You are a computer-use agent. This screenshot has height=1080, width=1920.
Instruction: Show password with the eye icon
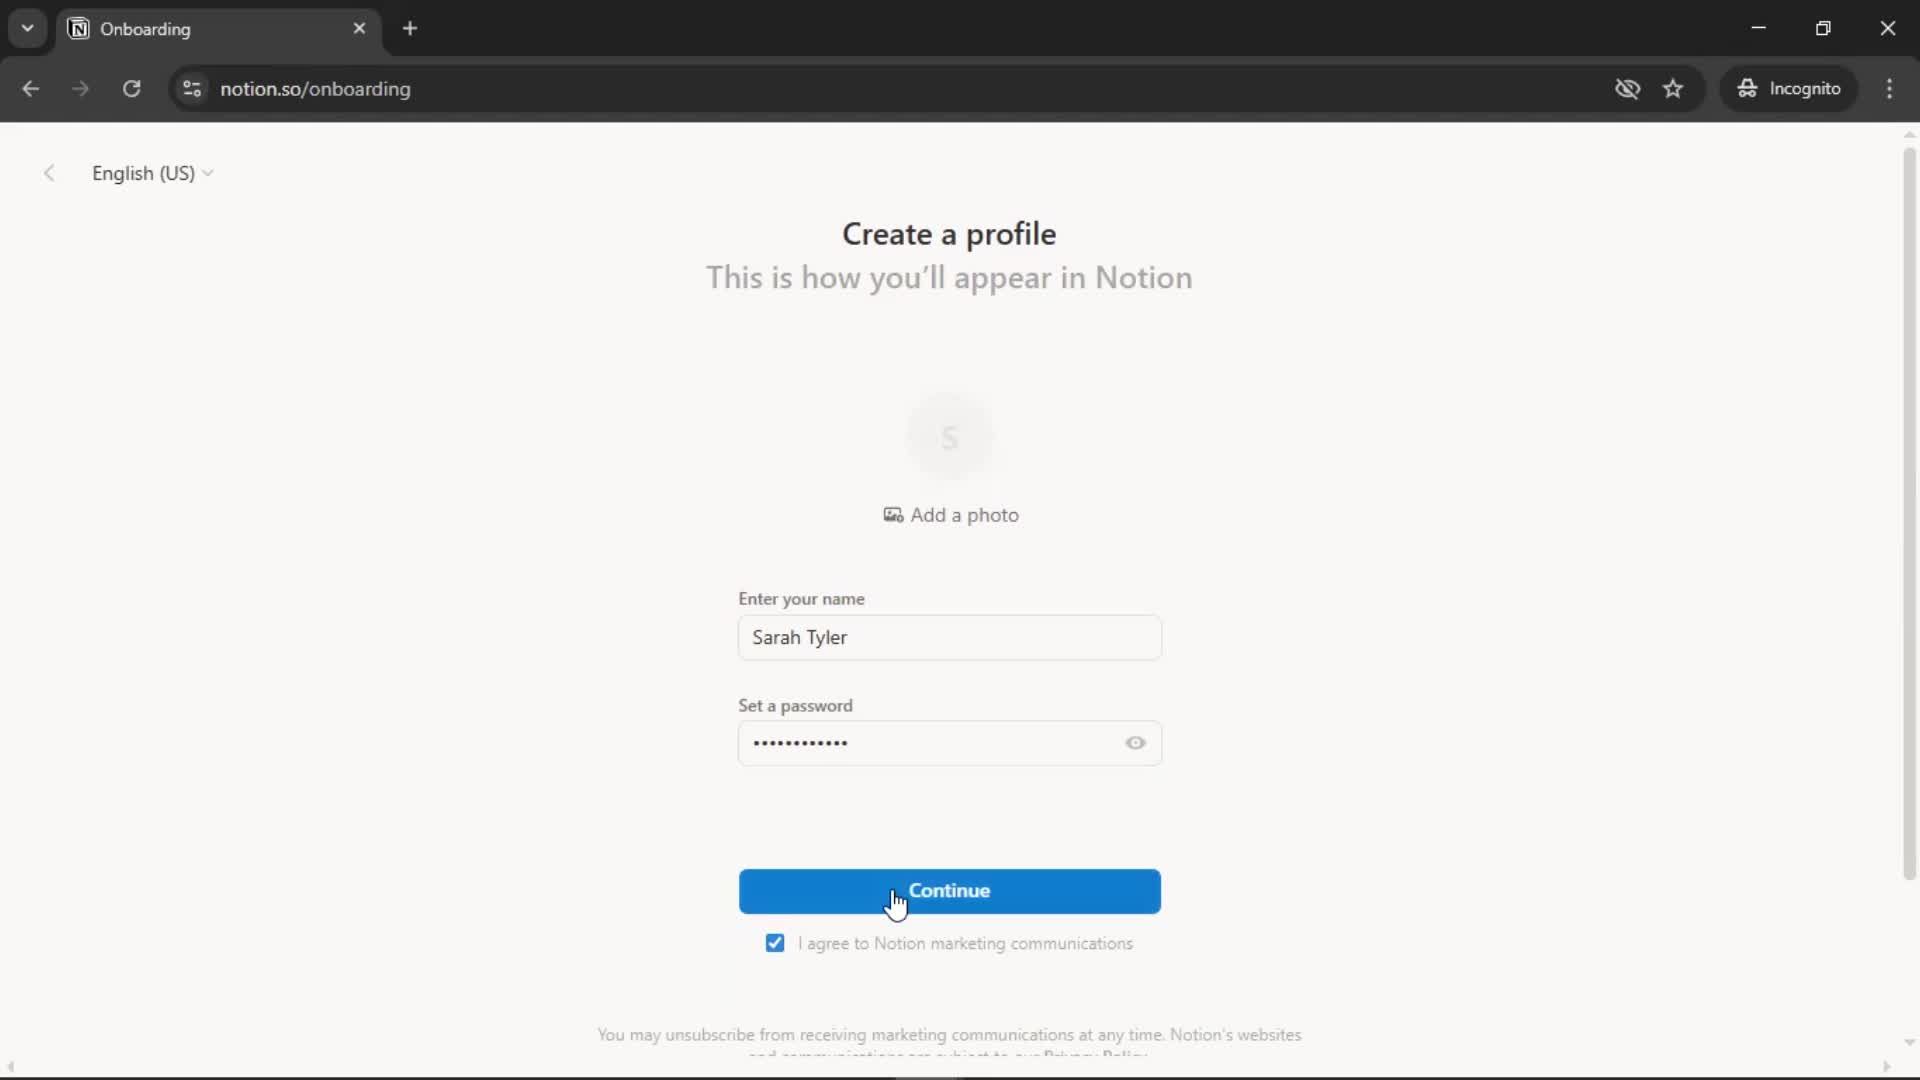[1135, 743]
